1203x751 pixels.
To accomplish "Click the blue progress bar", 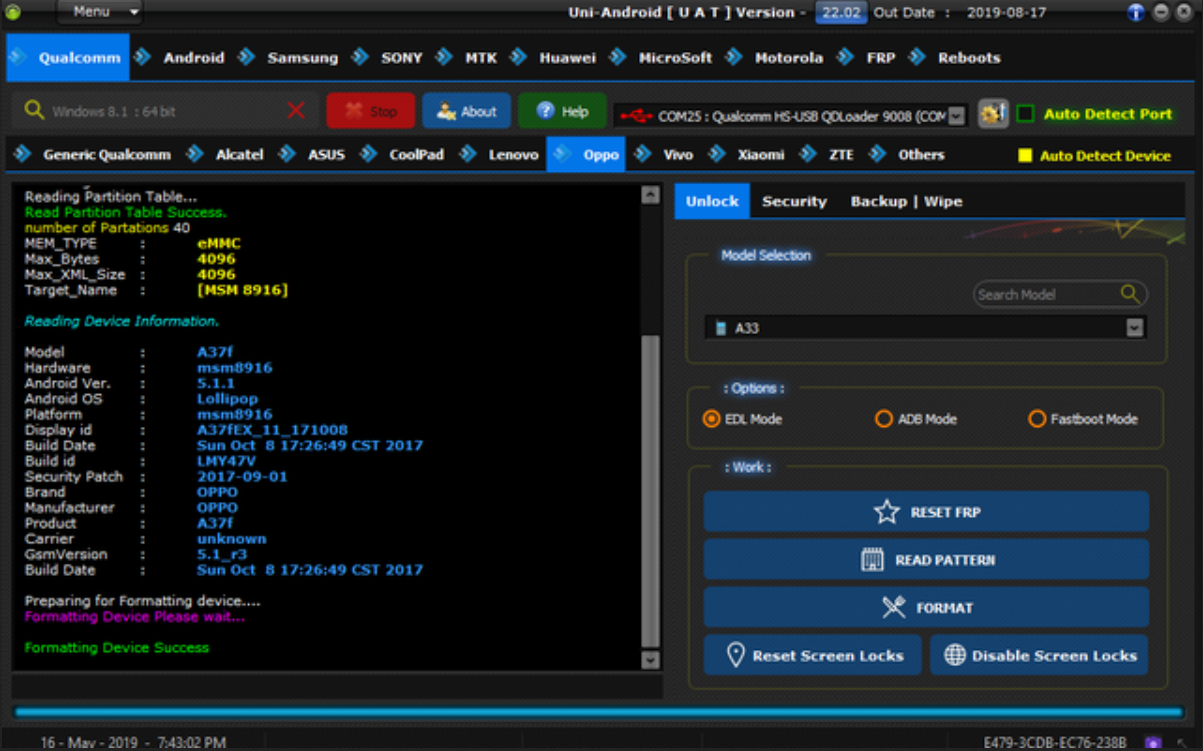I will tap(599, 712).
